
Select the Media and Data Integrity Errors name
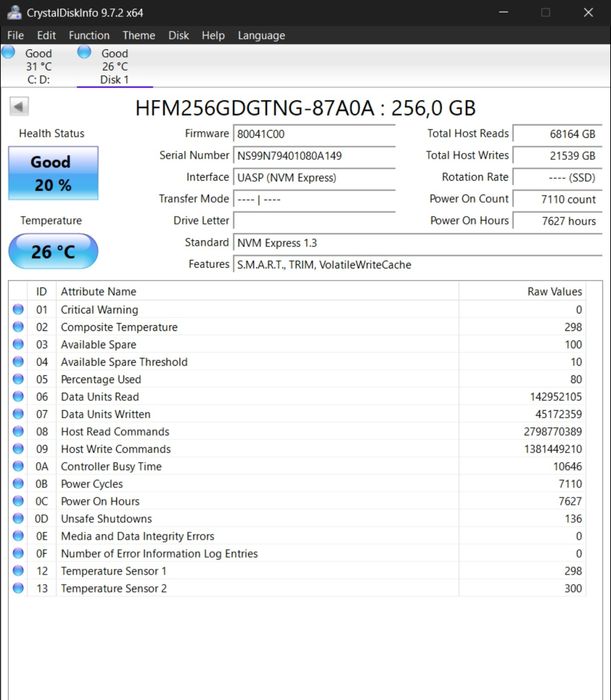click(137, 536)
